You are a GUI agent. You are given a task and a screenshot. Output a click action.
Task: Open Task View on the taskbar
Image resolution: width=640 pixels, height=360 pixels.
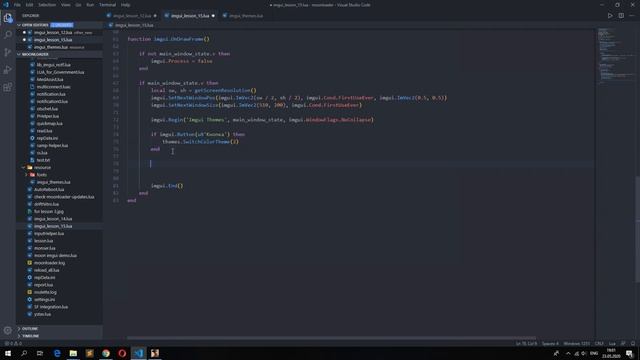click(40, 353)
